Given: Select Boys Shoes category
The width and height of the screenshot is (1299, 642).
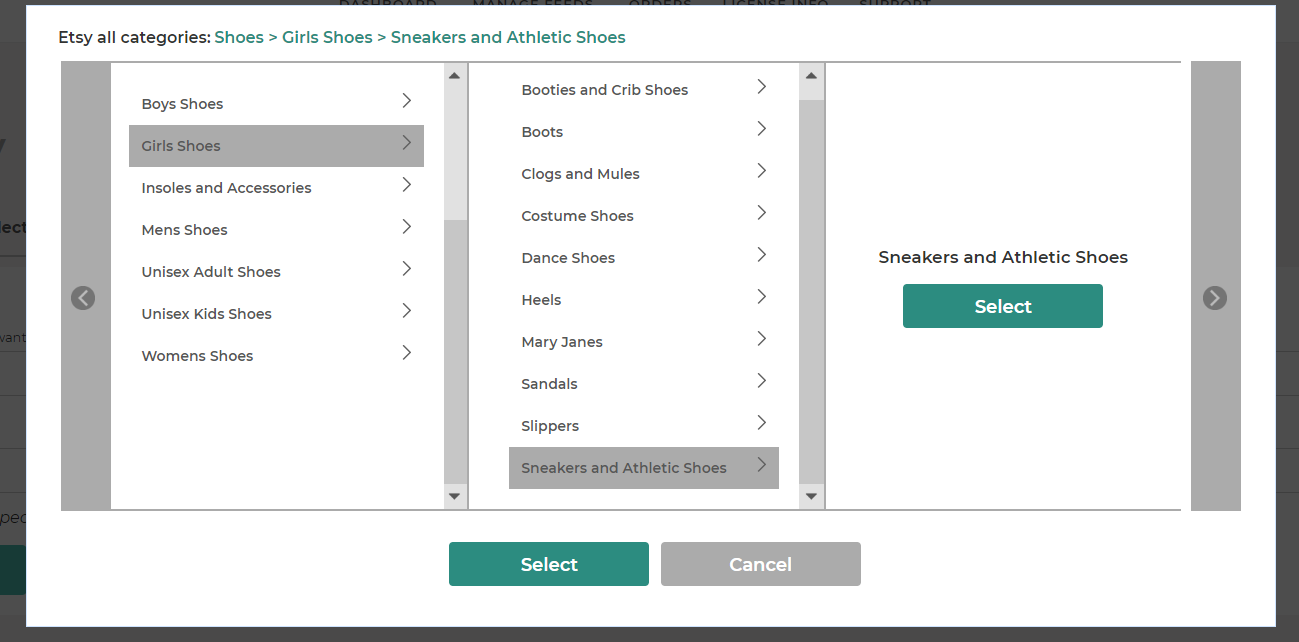Looking at the screenshot, I should point(276,104).
